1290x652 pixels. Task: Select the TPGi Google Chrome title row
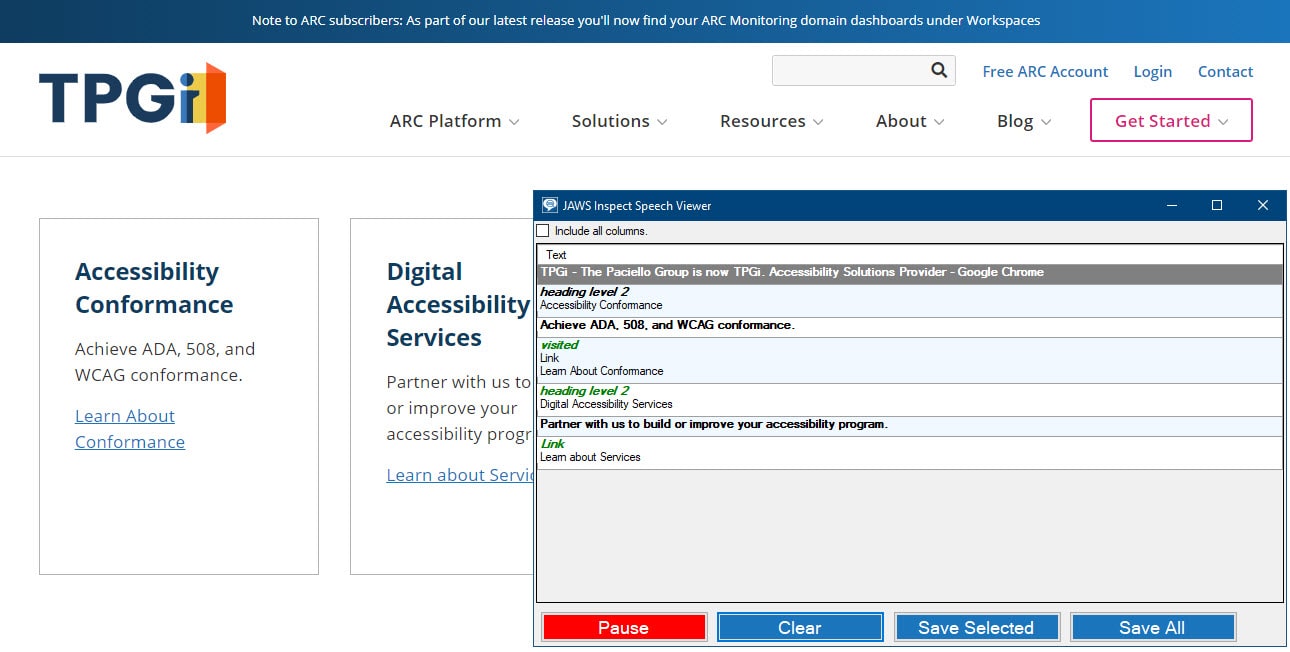(x=910, y=272)
